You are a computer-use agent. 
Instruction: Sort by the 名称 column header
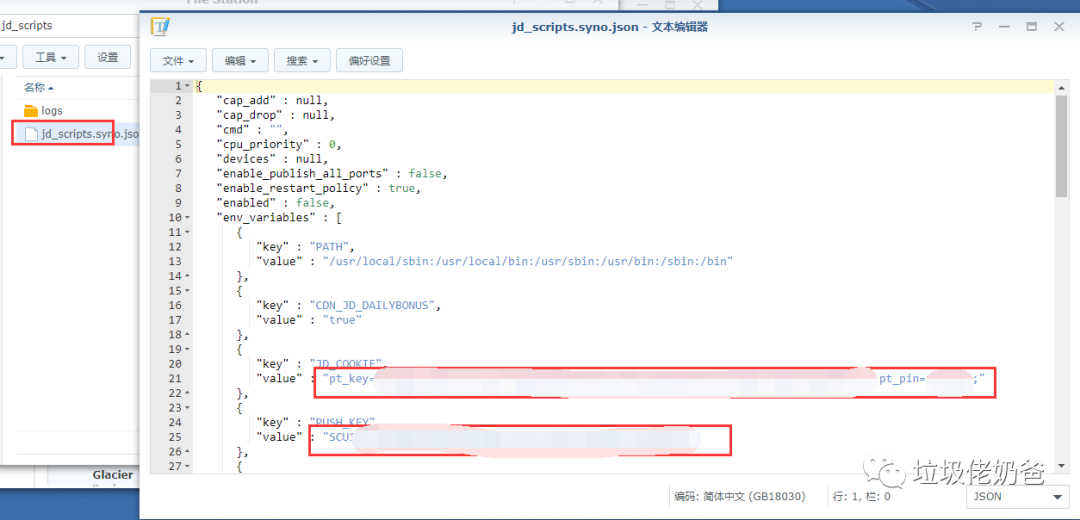(38, 87)
